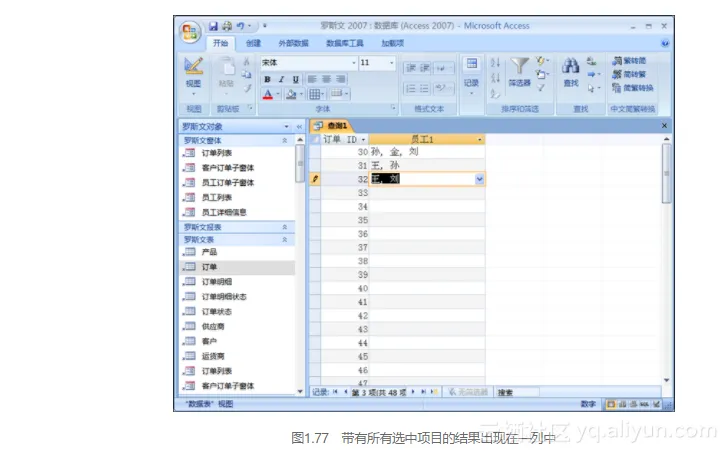Click the font color A swatch
This screenshot has height=454, width=728.
pos(268,94)
